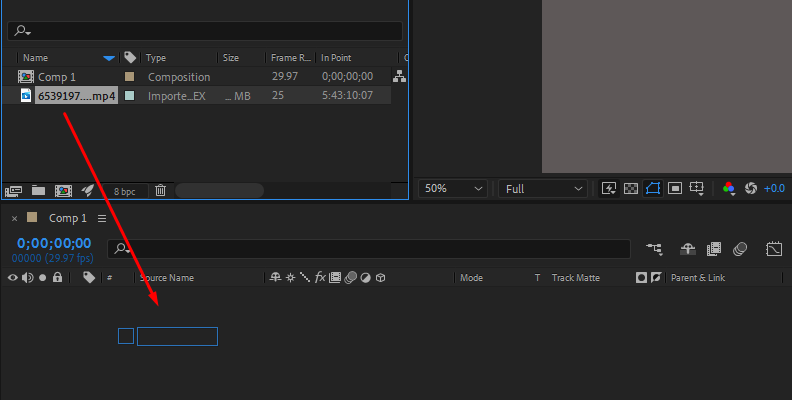Open the Comp 1 timeline panel menu
This screenshot has height=400, width=792.
102,218
